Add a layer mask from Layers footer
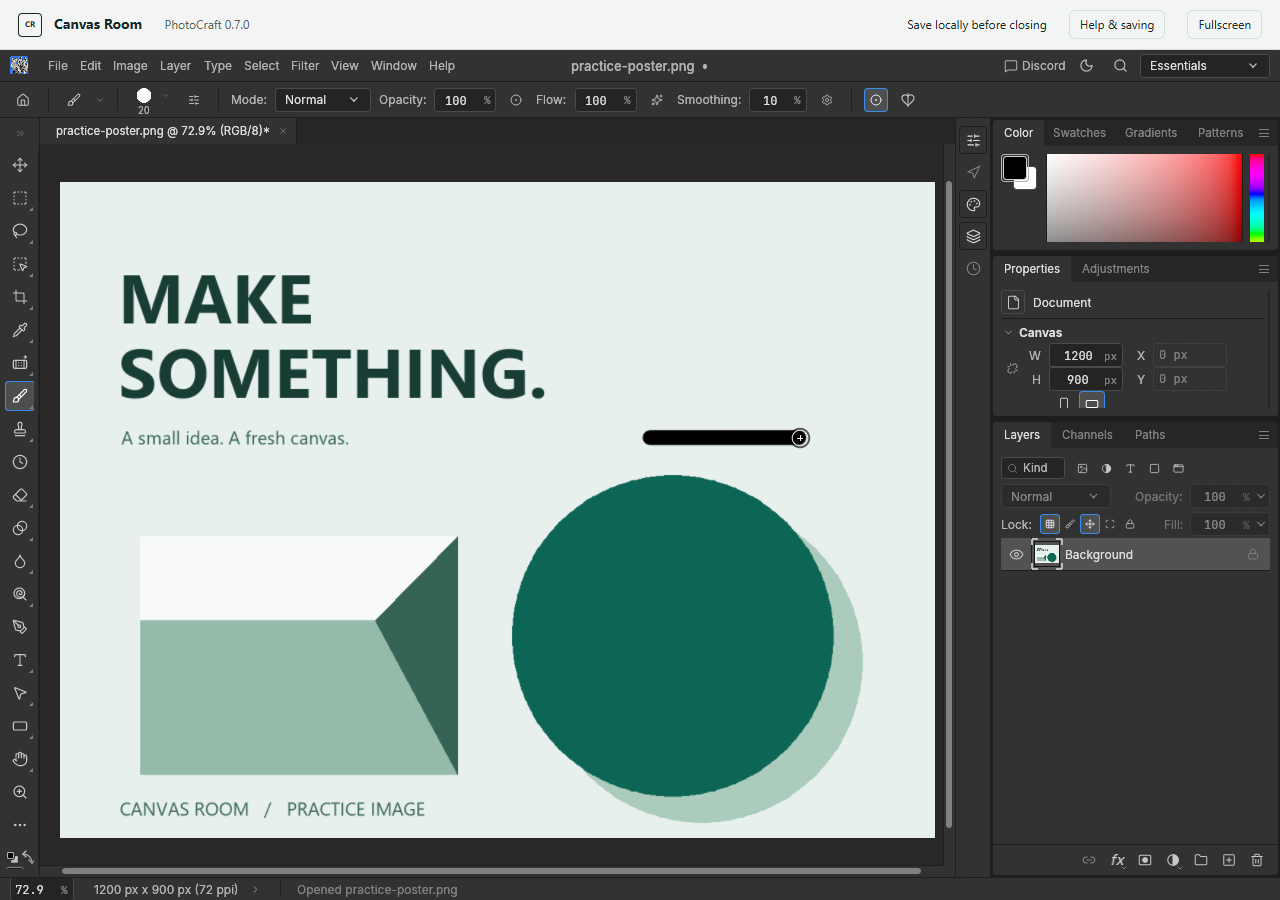Viewport: 1280px width, 900px height. pos(1145,860)
